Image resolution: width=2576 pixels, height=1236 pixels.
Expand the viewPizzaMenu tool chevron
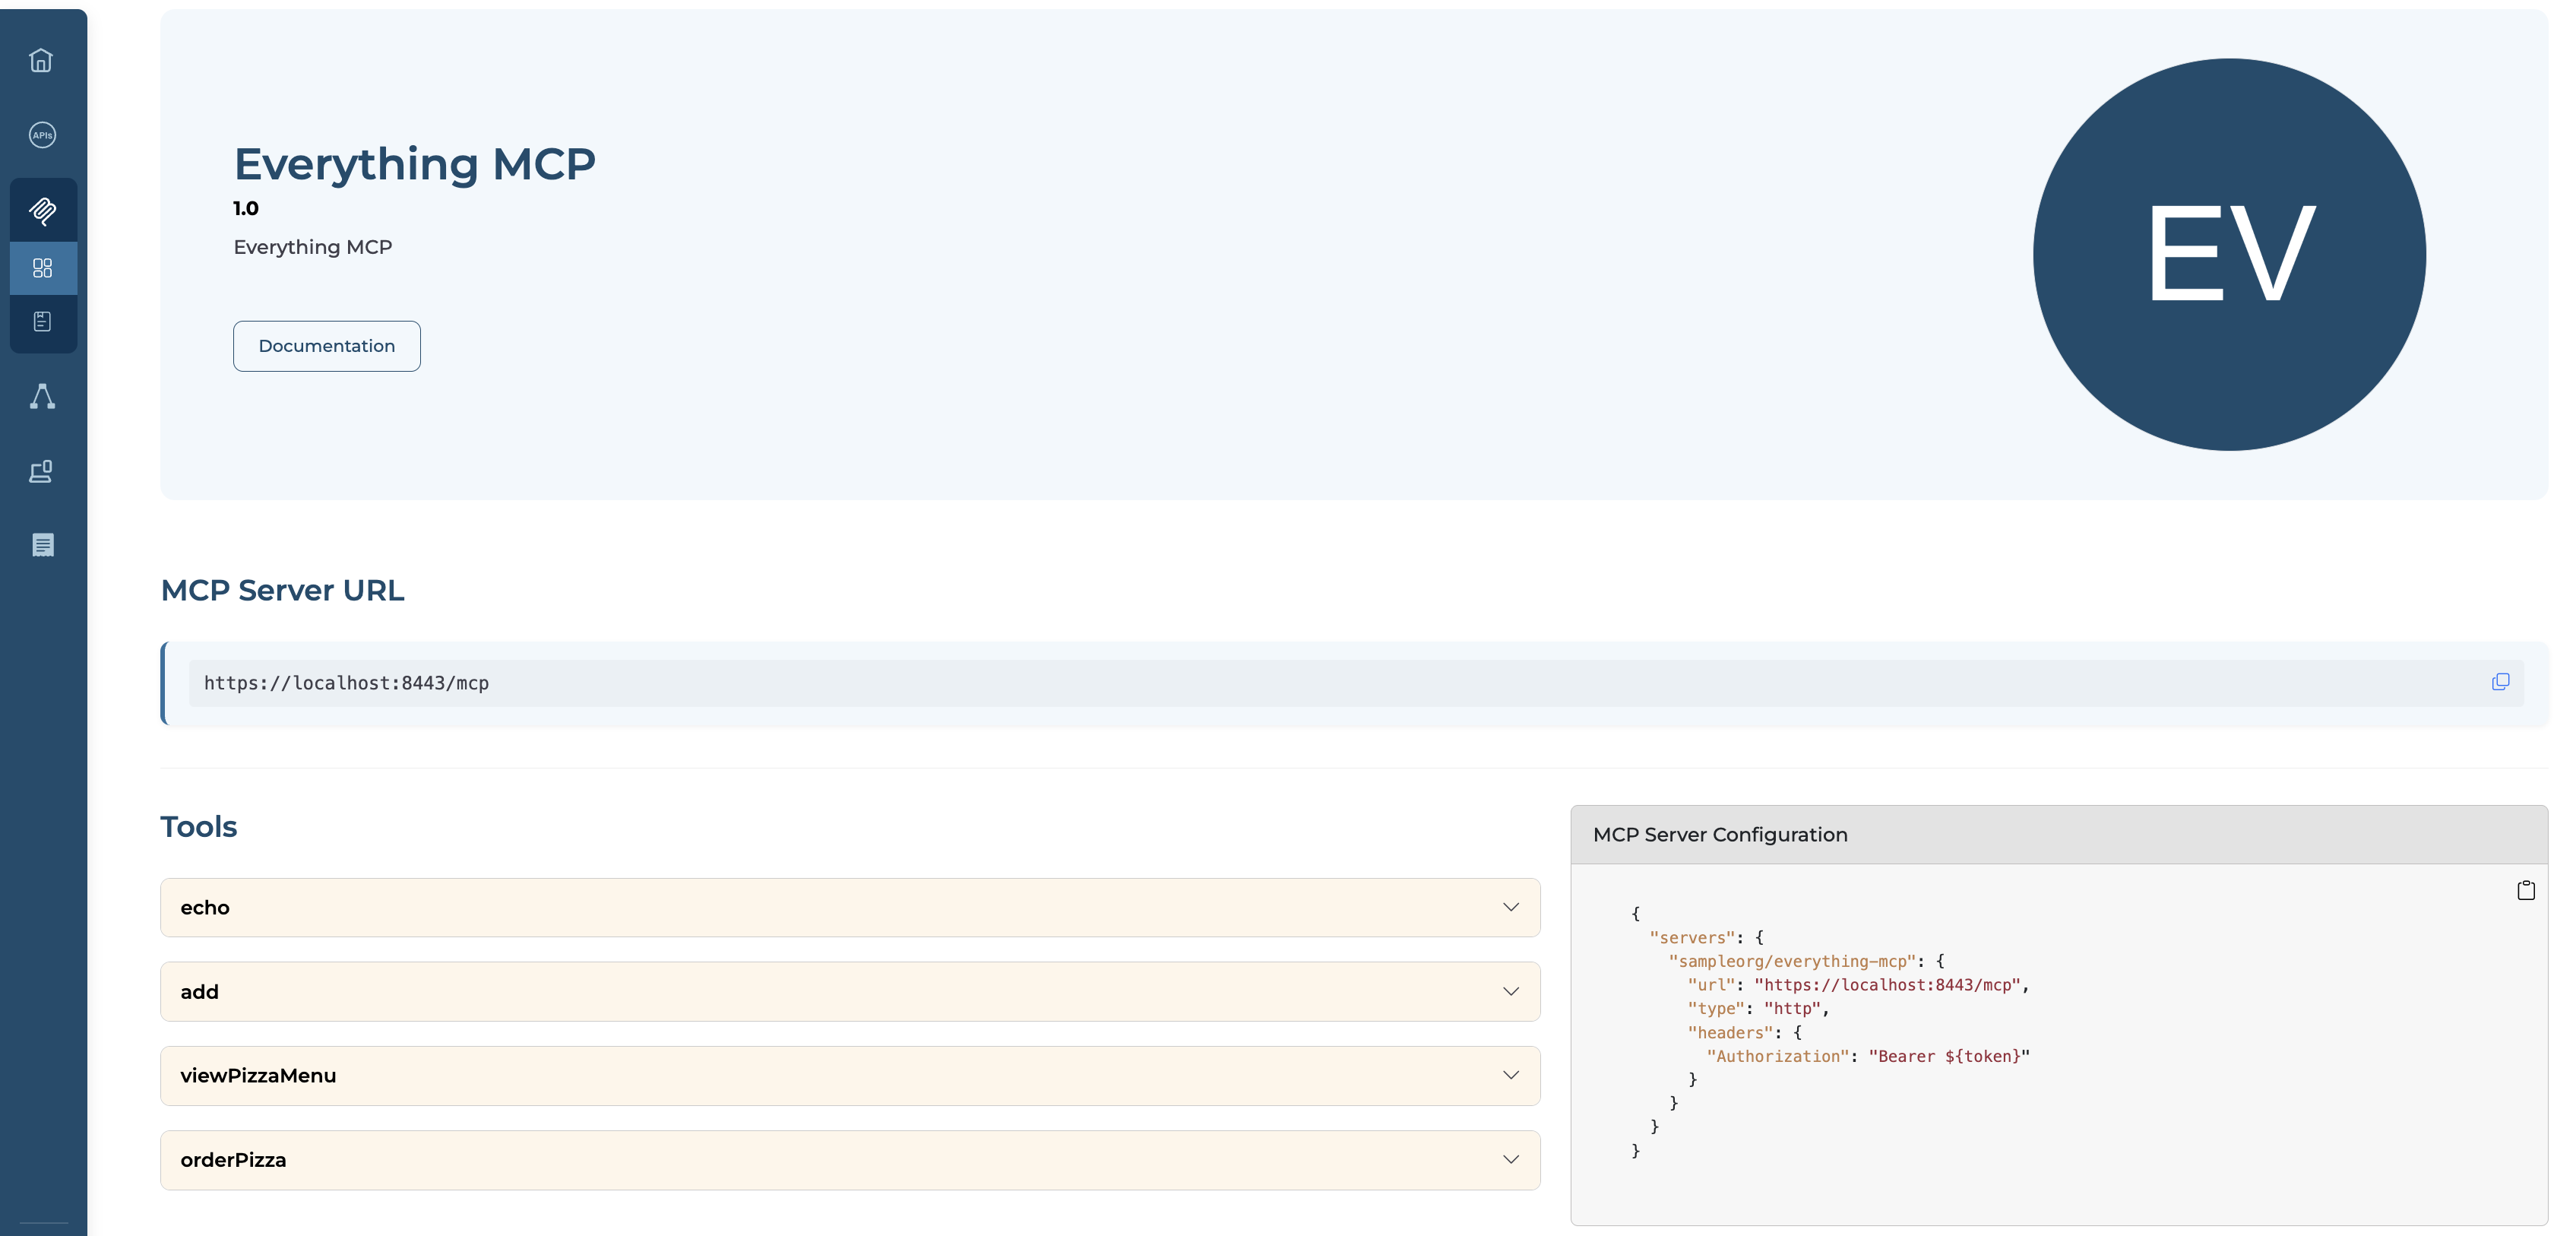(x=1510, y=1075)
